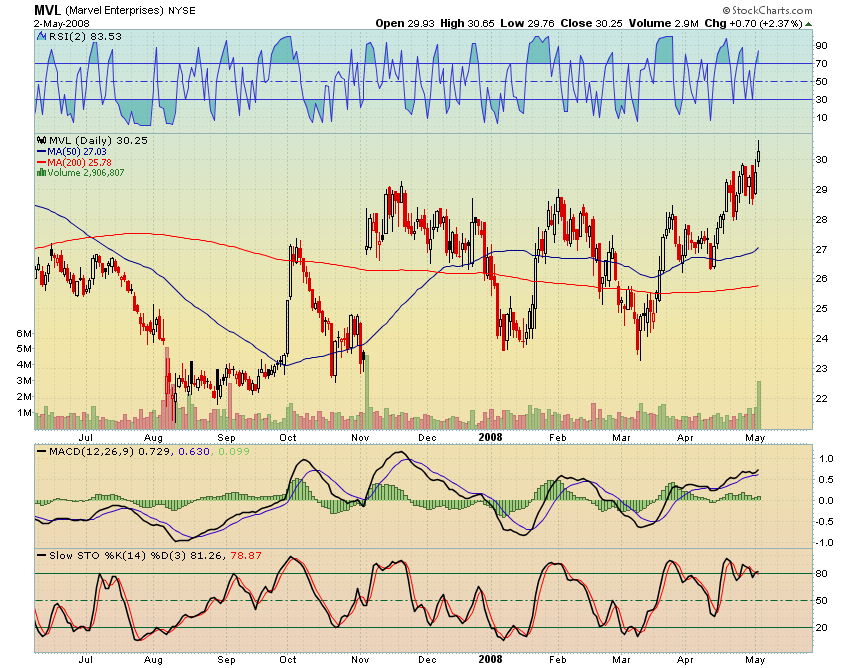Click the Open 29.93 value
Image resolution: width=850 pixels, height=668 pixels.
point(405,23)
